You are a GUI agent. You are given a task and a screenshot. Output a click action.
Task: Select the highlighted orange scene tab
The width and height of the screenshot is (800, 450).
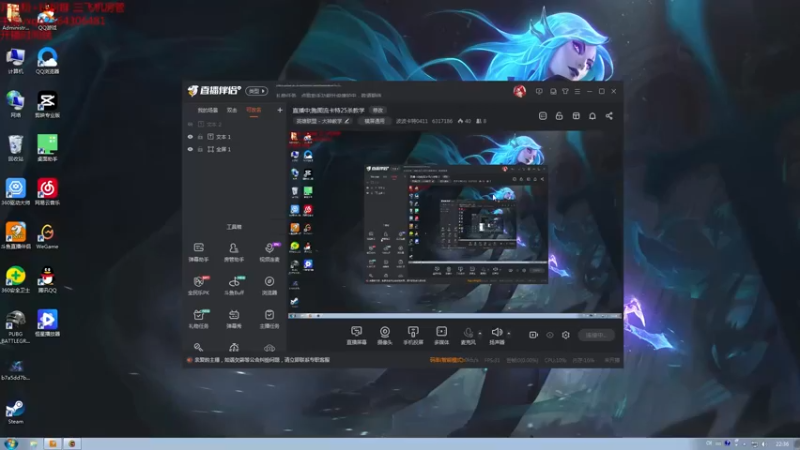[x=254, y=110]
